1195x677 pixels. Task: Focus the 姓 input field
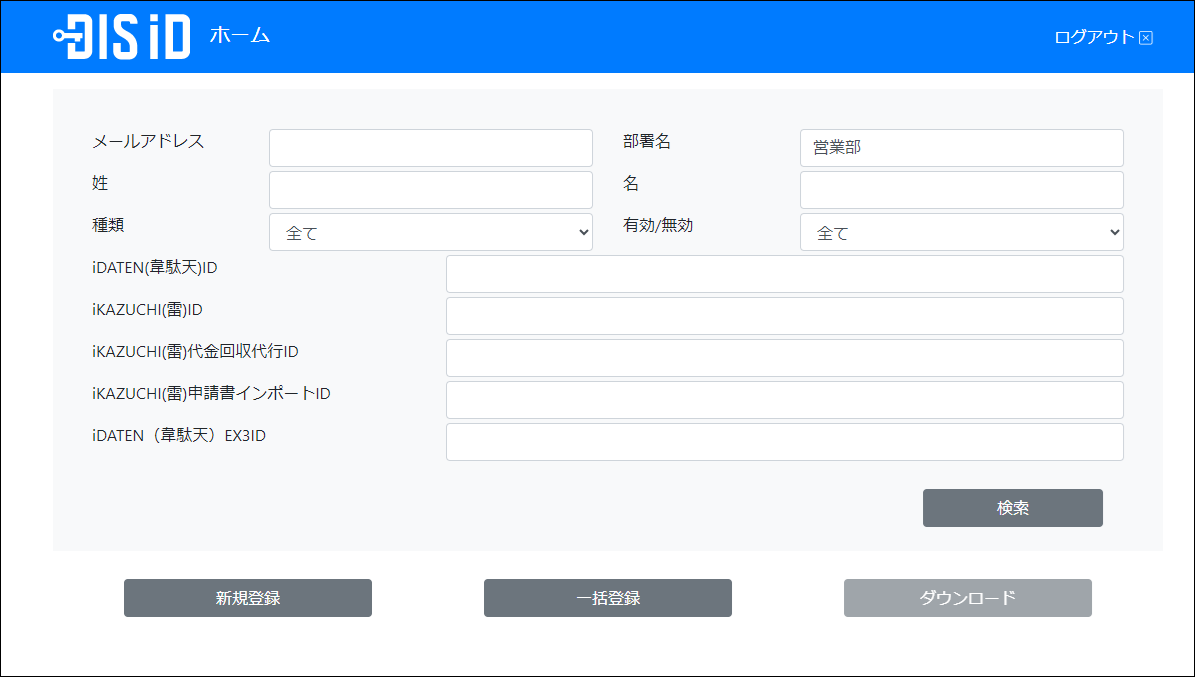[x=431, y=190]
